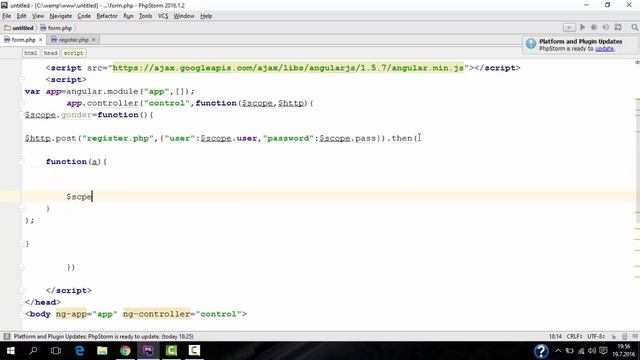The width and height of the screenshot is (640, 360).
Task: Click the PhpStorm taskbar icon
Action: 148,351
